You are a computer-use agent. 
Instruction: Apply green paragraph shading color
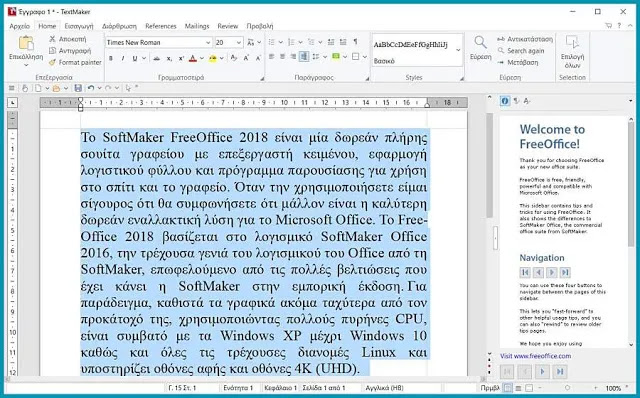(x=336, y=56)
